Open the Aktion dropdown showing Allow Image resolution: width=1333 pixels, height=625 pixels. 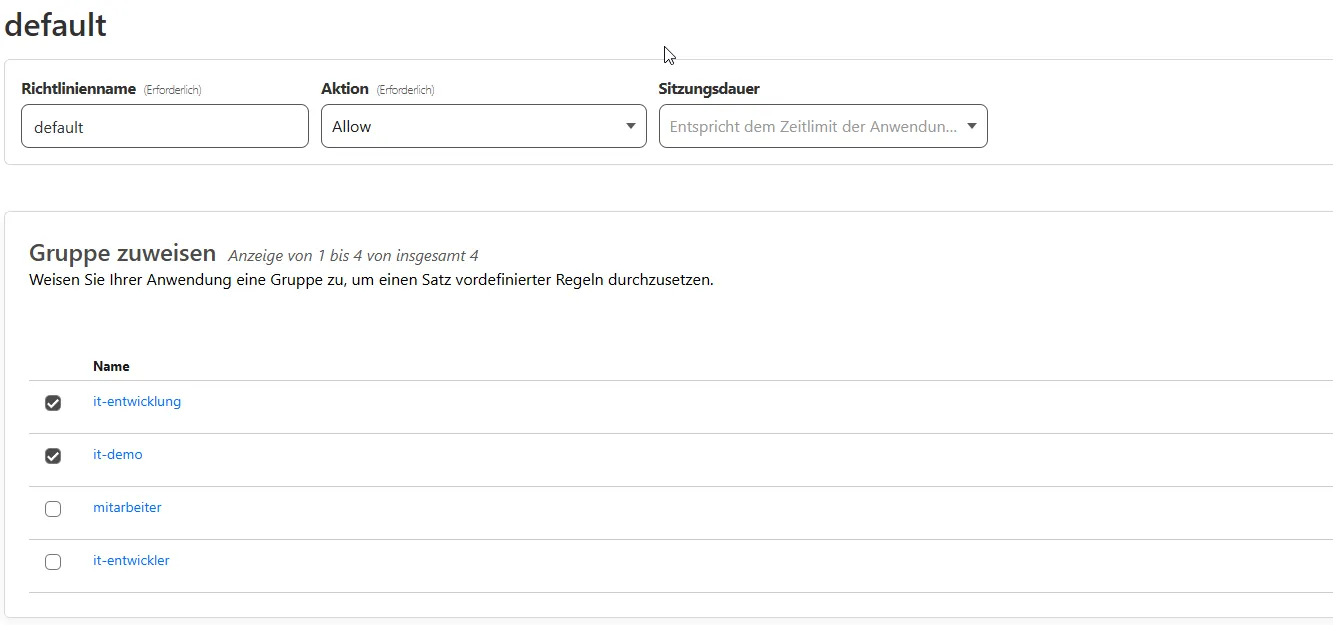click(x=470, y=127)
